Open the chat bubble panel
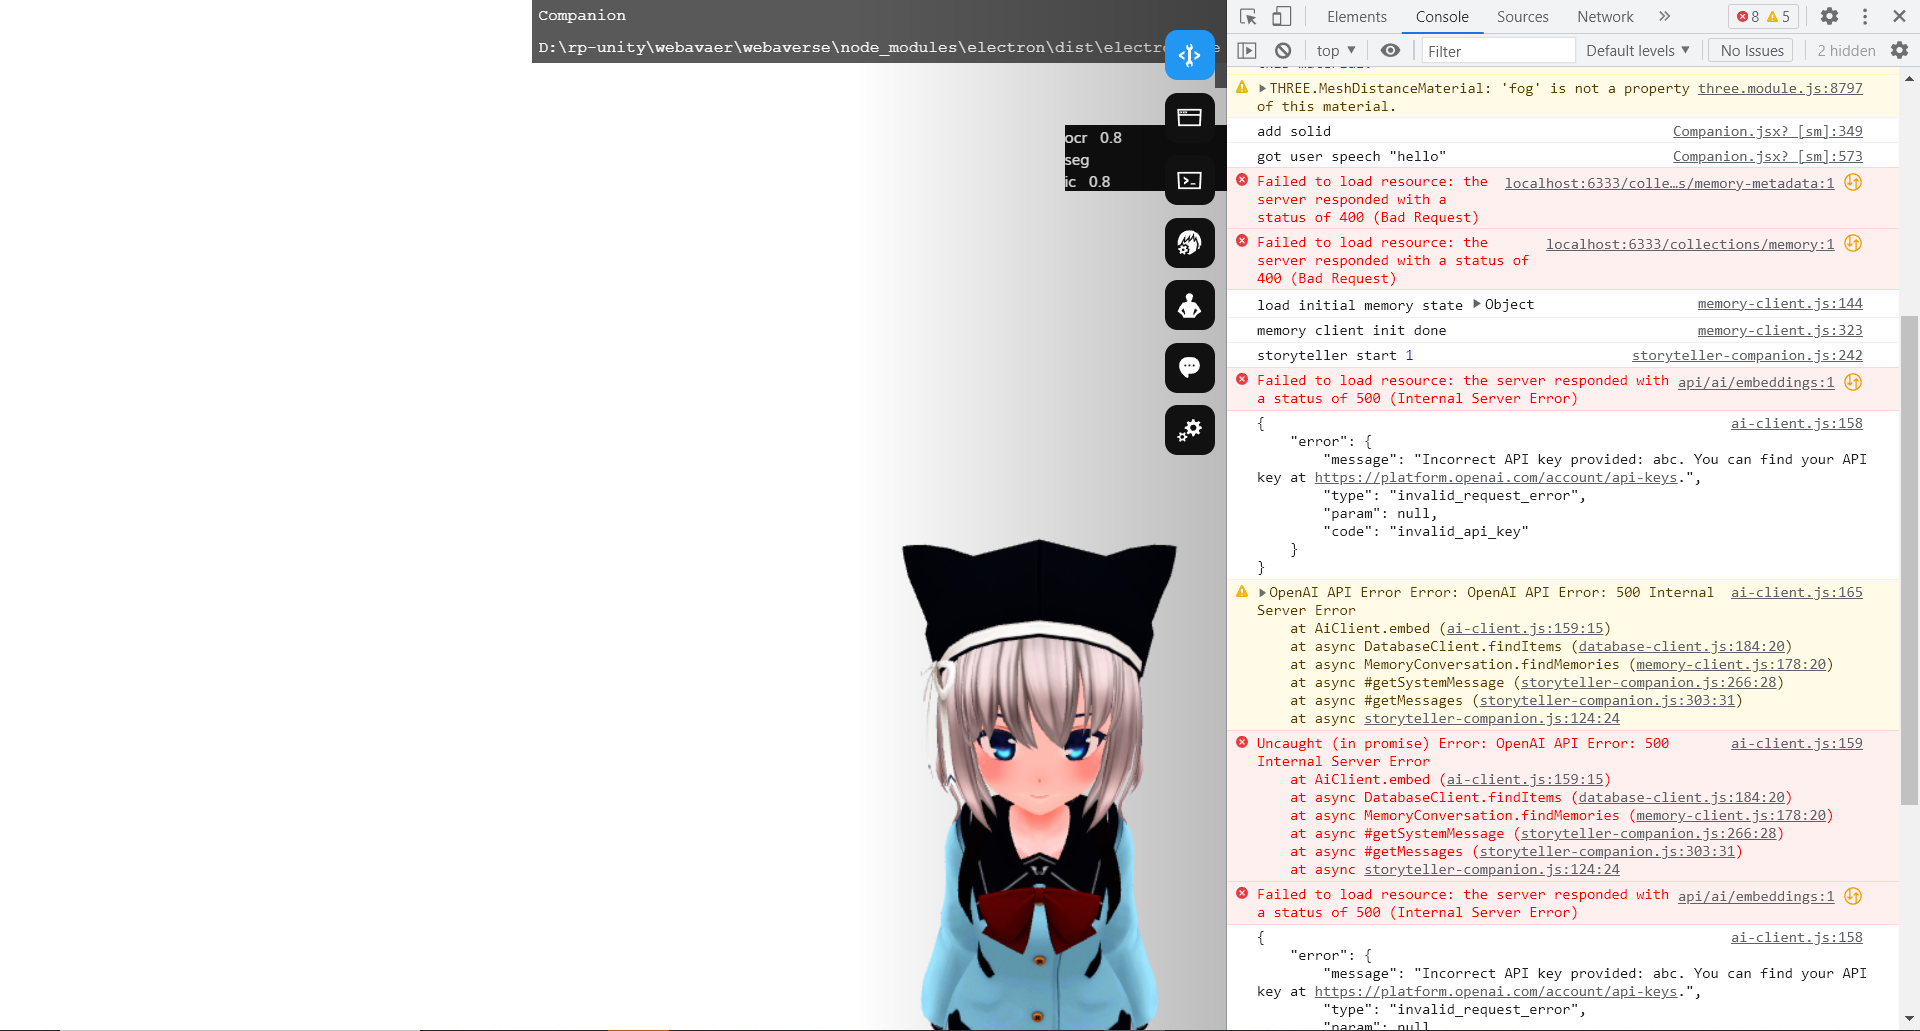The width and height of the screenshot is (1920, 1031). [x=1189, y=367]
